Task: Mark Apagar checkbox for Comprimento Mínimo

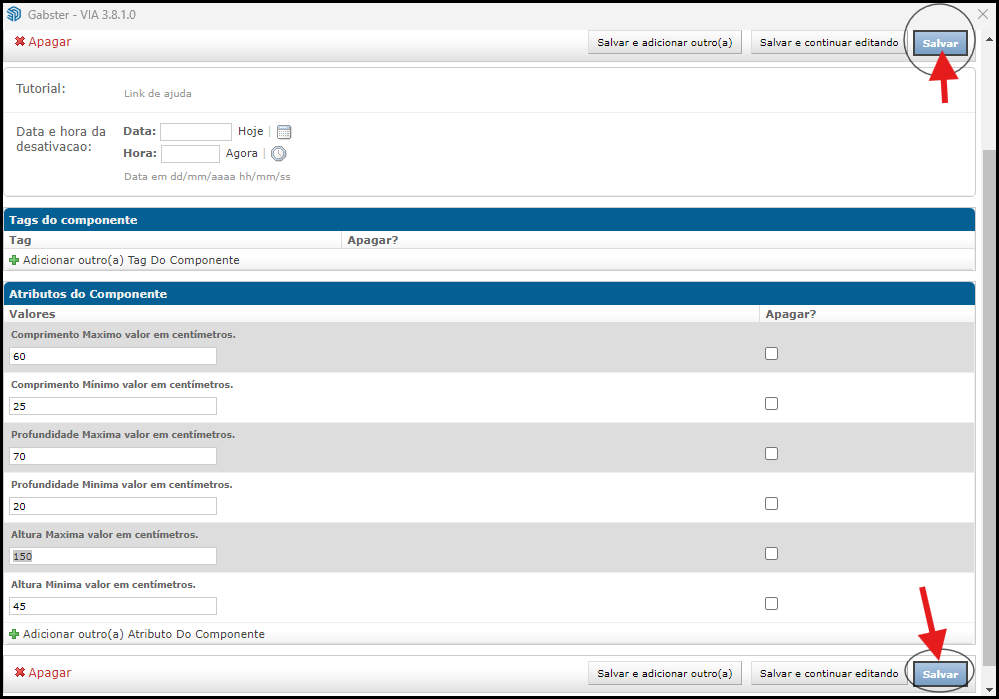Action: [x=771, y=403]
